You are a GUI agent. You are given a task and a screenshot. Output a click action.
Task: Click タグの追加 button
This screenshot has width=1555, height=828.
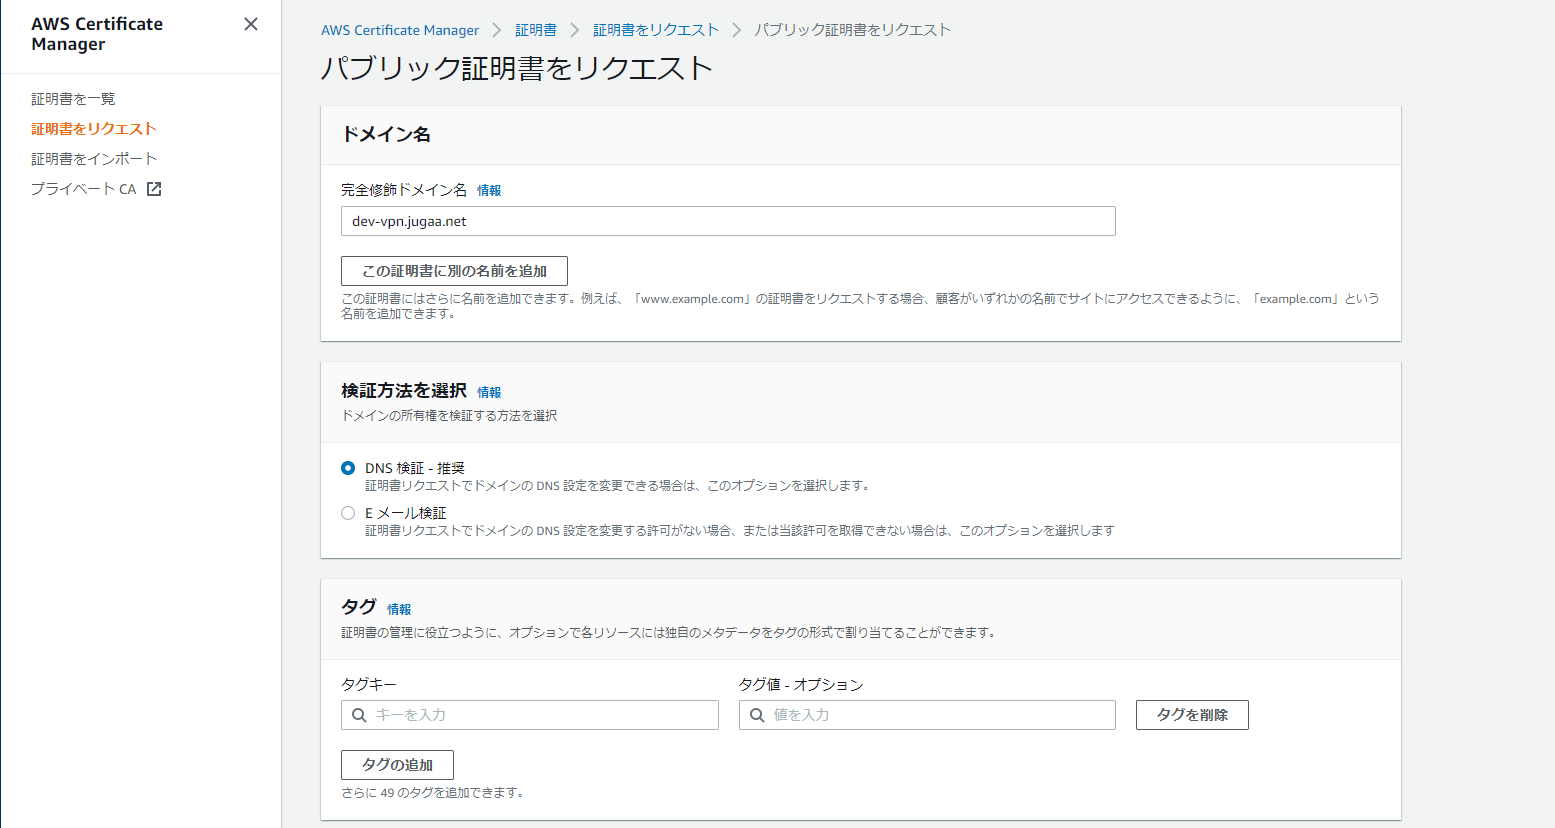(x=397, y=765)
